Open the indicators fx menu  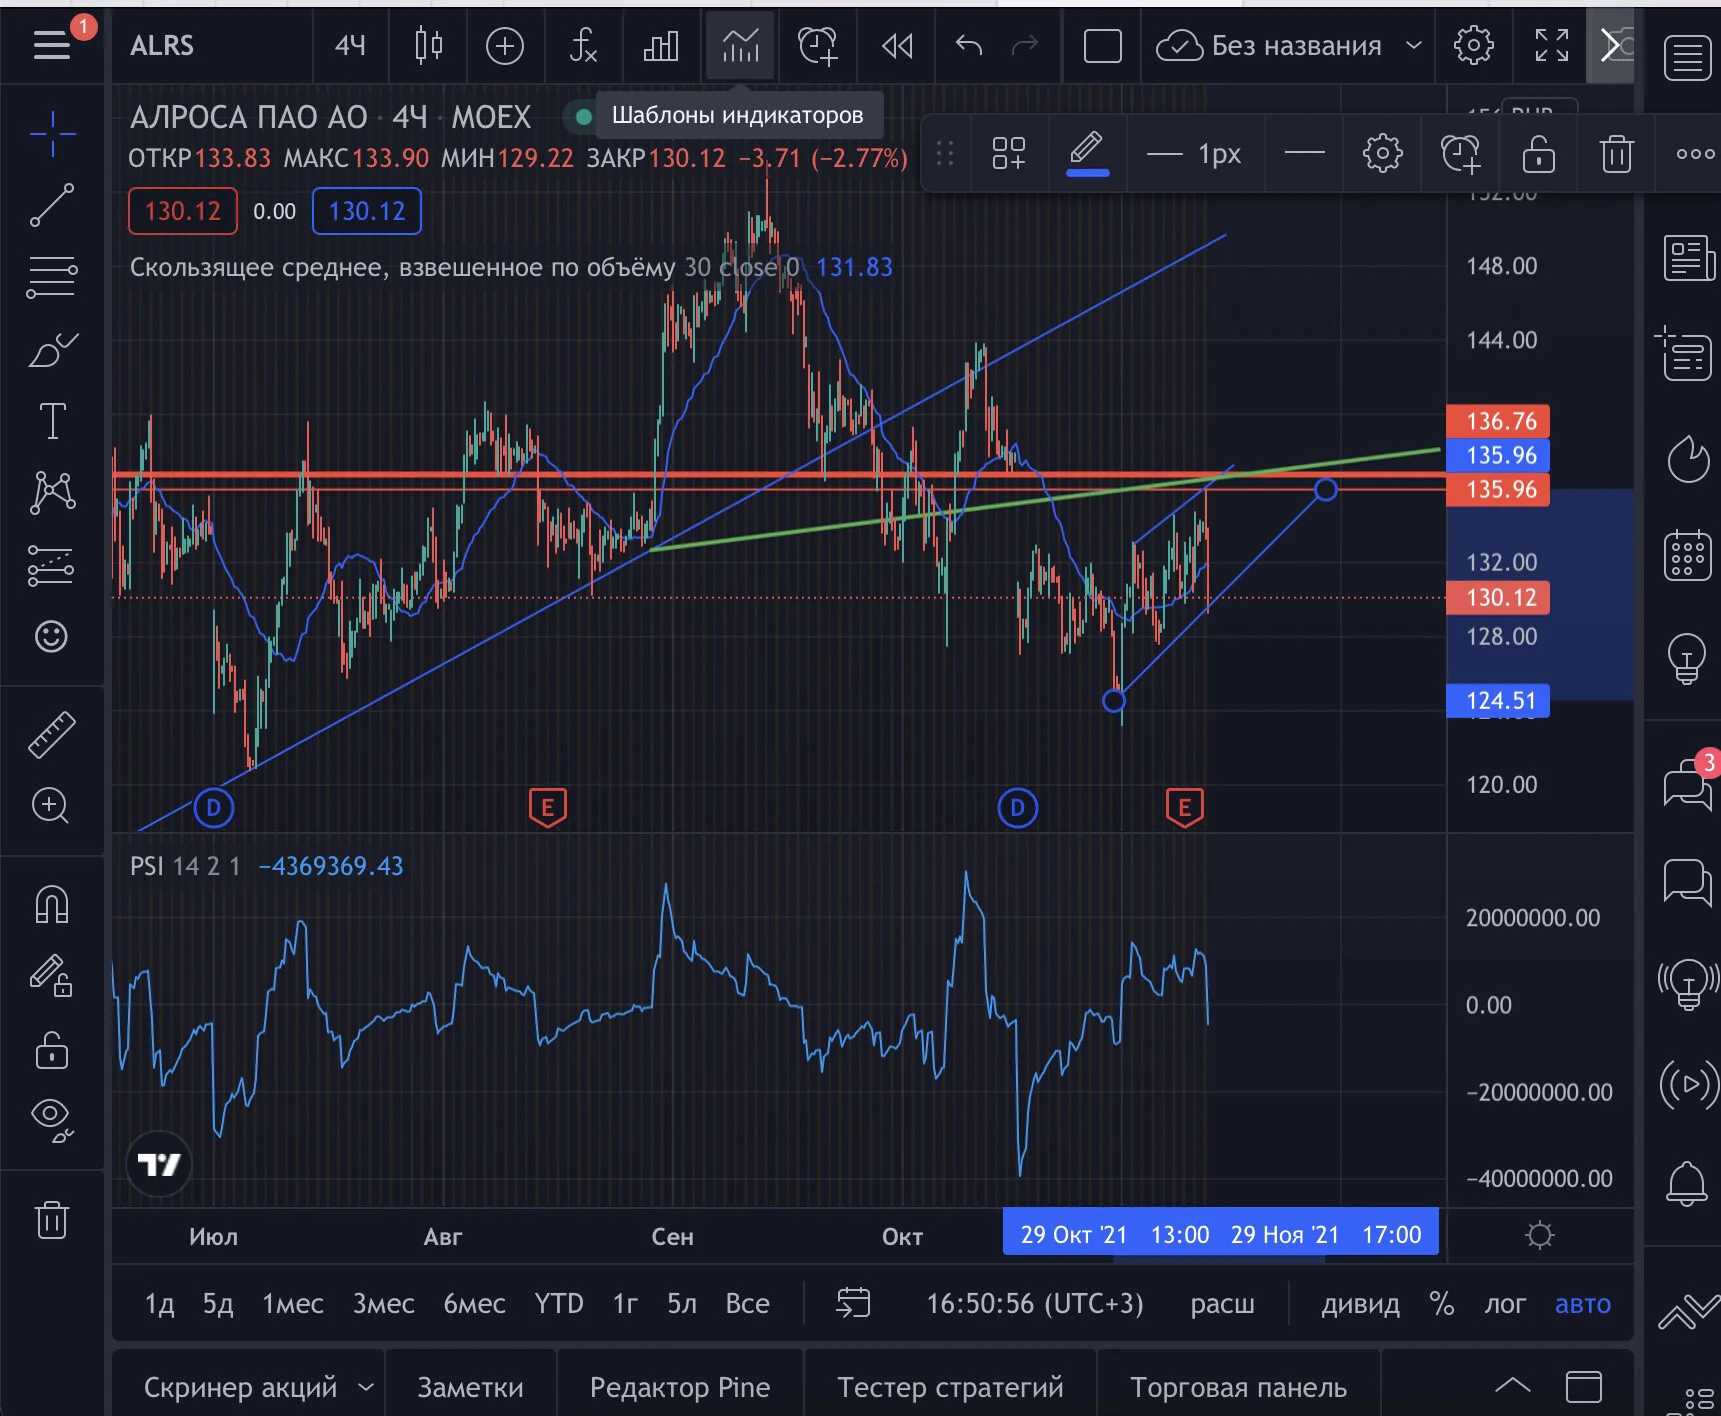[583, 46]
